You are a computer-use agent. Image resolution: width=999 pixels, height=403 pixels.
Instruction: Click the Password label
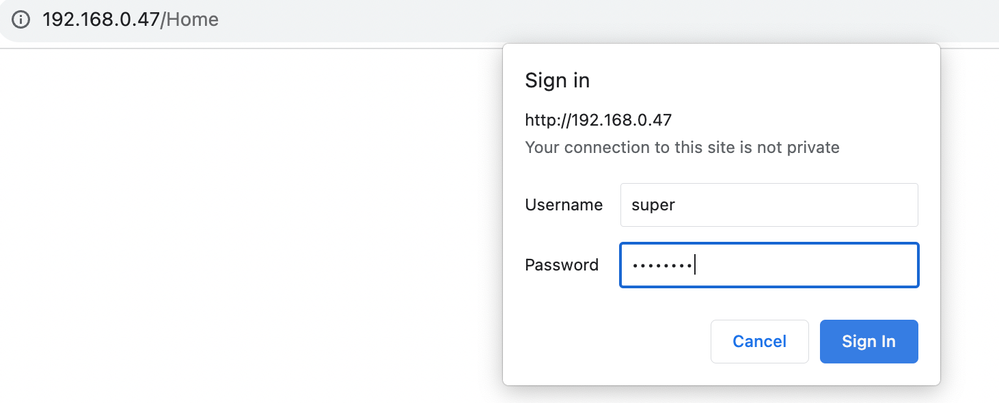pos(561,265)
